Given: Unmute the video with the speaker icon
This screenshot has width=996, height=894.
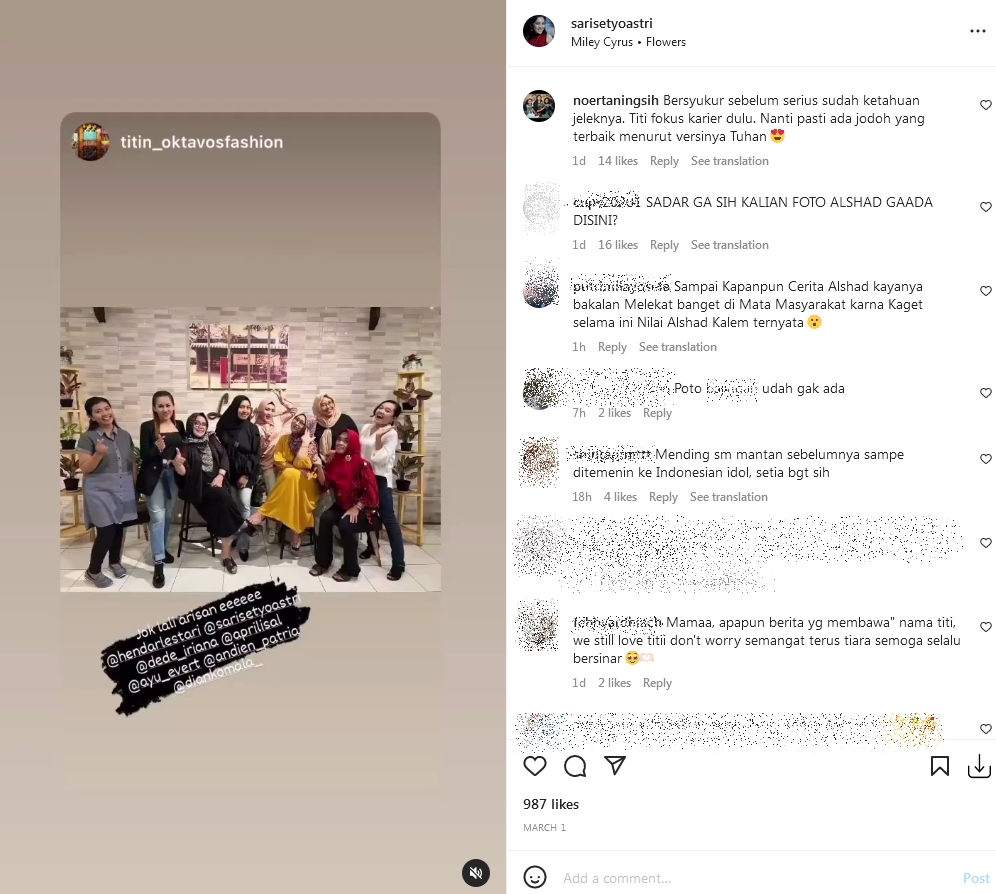Looking at the screenshot, I should [476, 873].
